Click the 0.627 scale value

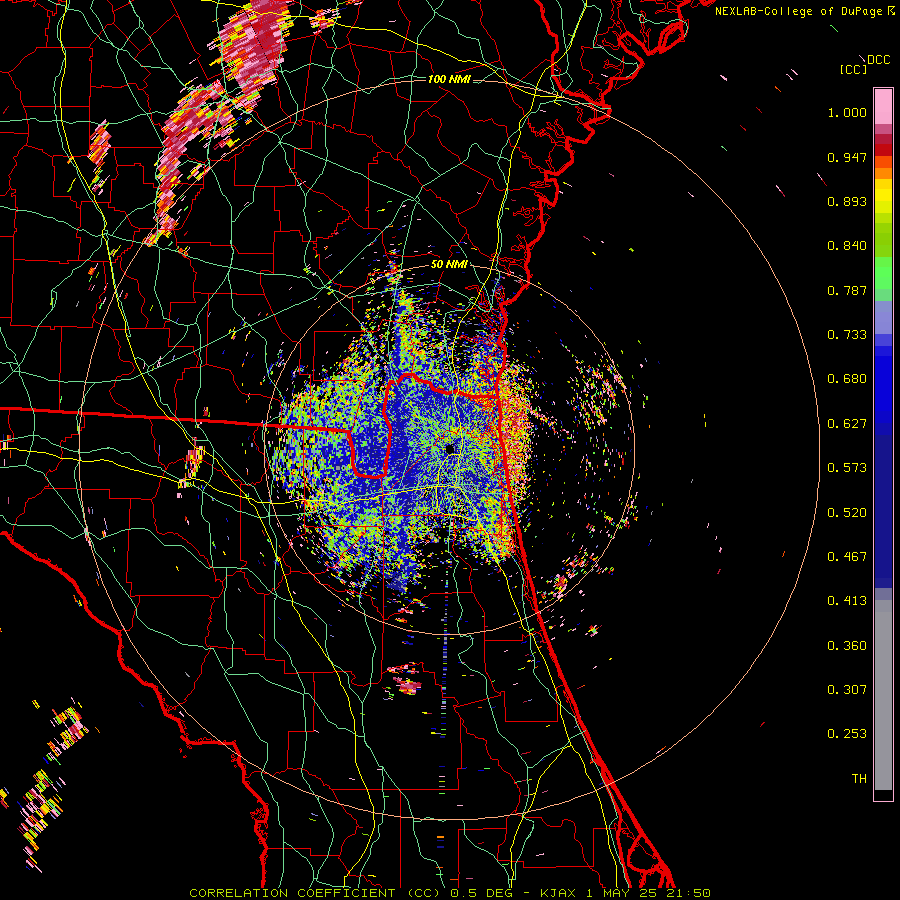tap(847, 424)
